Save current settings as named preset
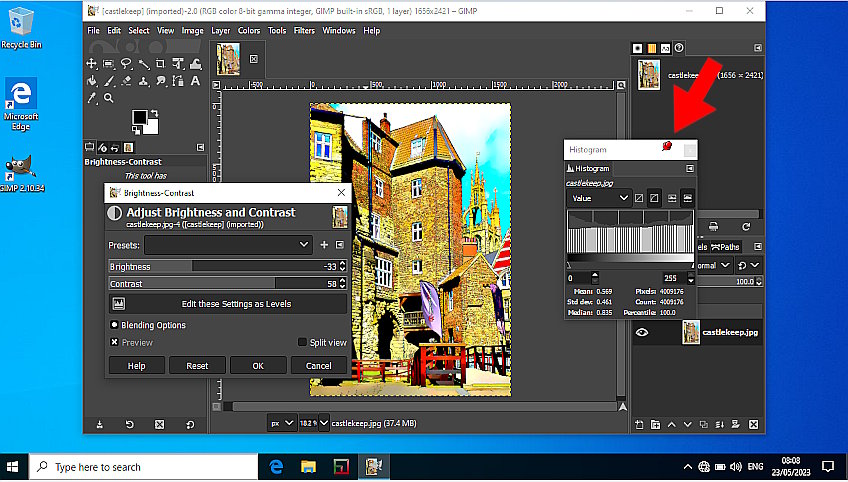The image size is (848, 482). point(324,244)
